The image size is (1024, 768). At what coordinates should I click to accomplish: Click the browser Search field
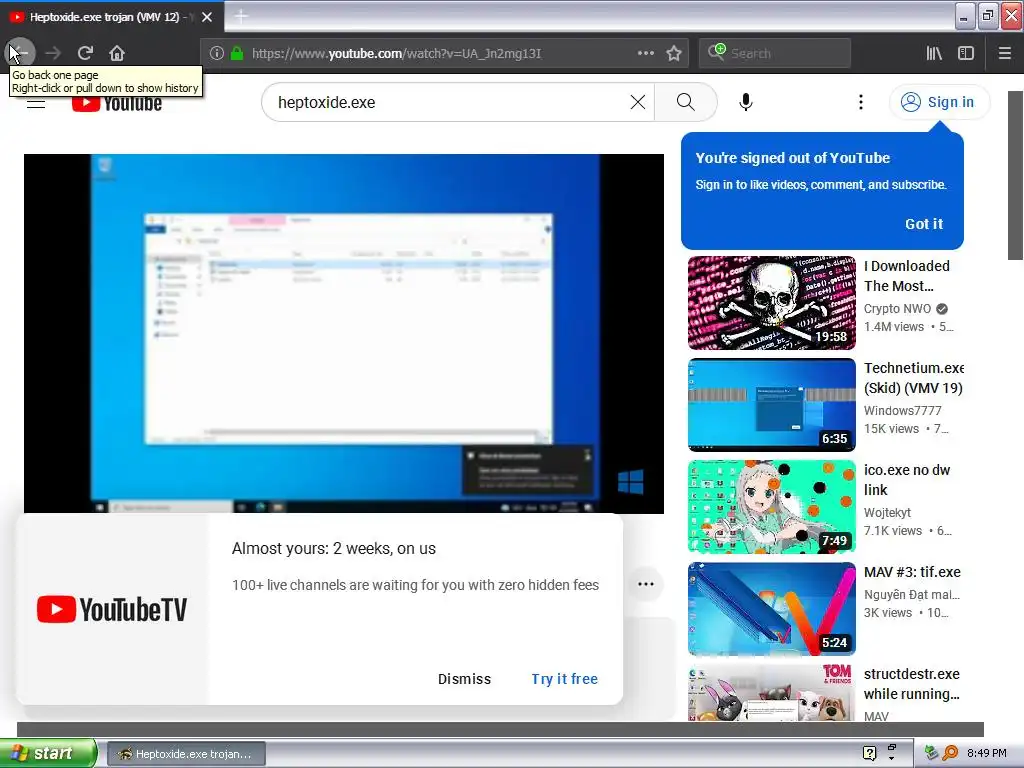(x=775, y=53)
